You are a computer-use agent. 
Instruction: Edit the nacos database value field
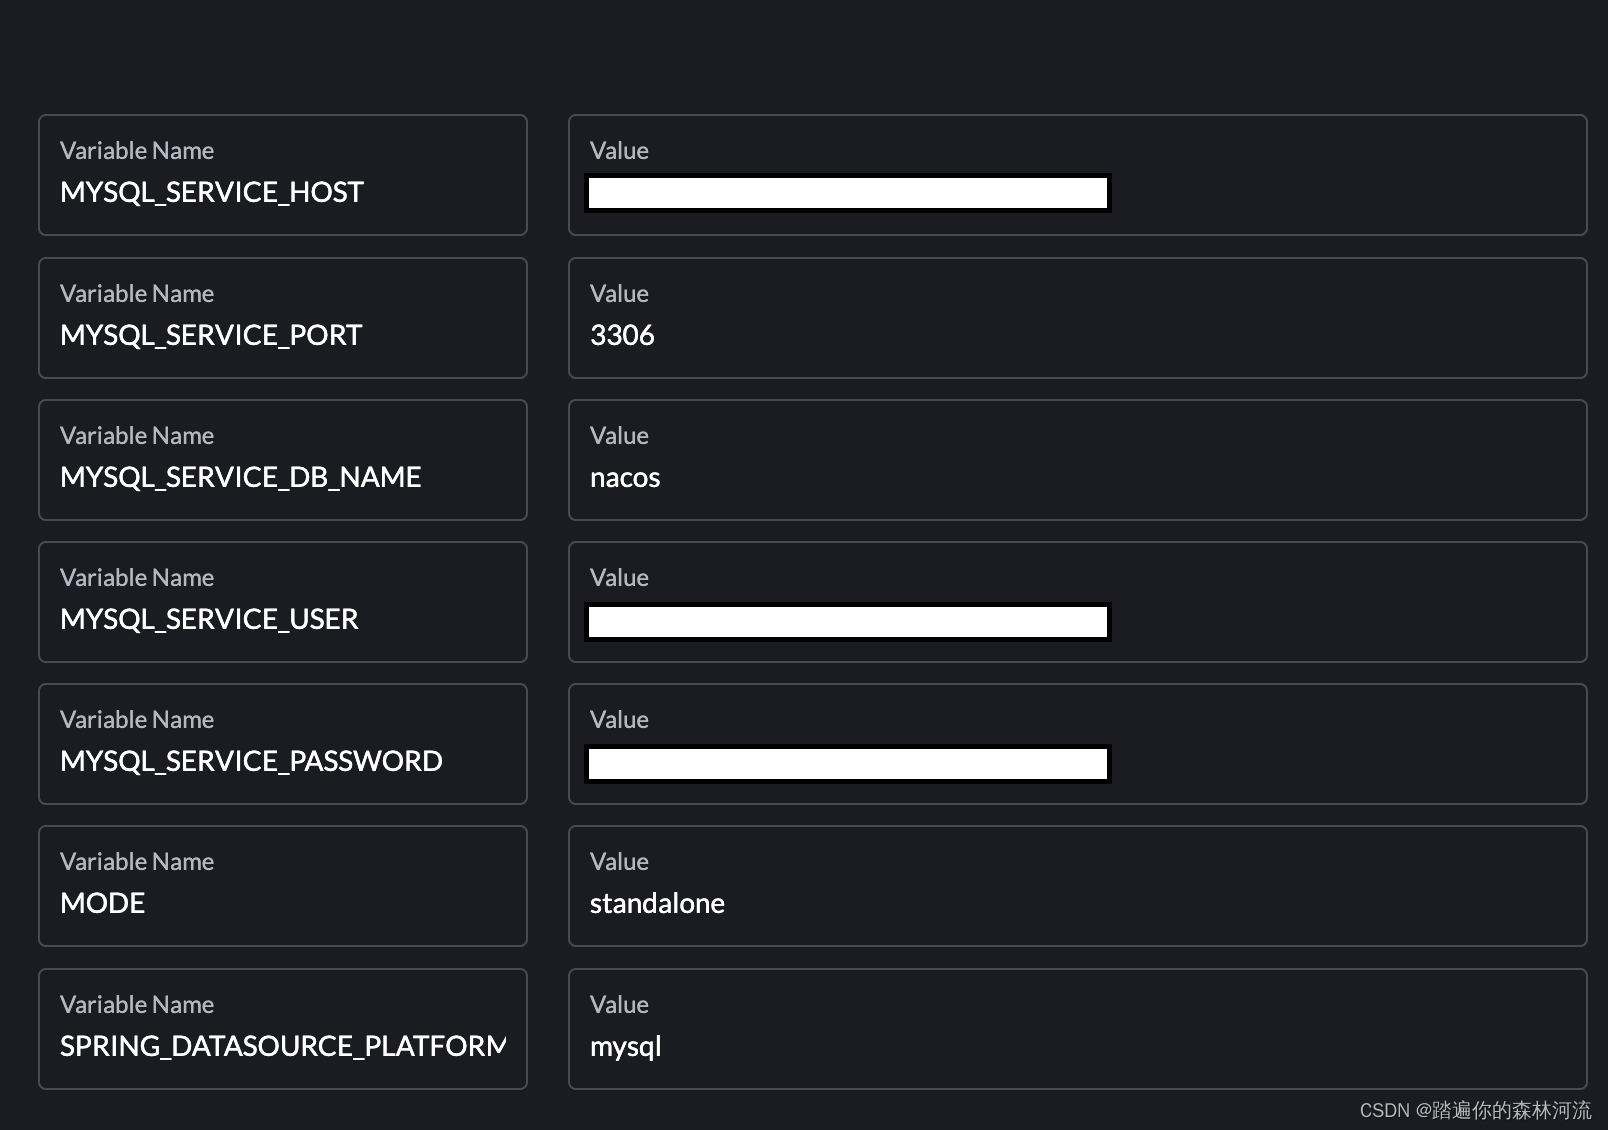tap(1077, 460)
